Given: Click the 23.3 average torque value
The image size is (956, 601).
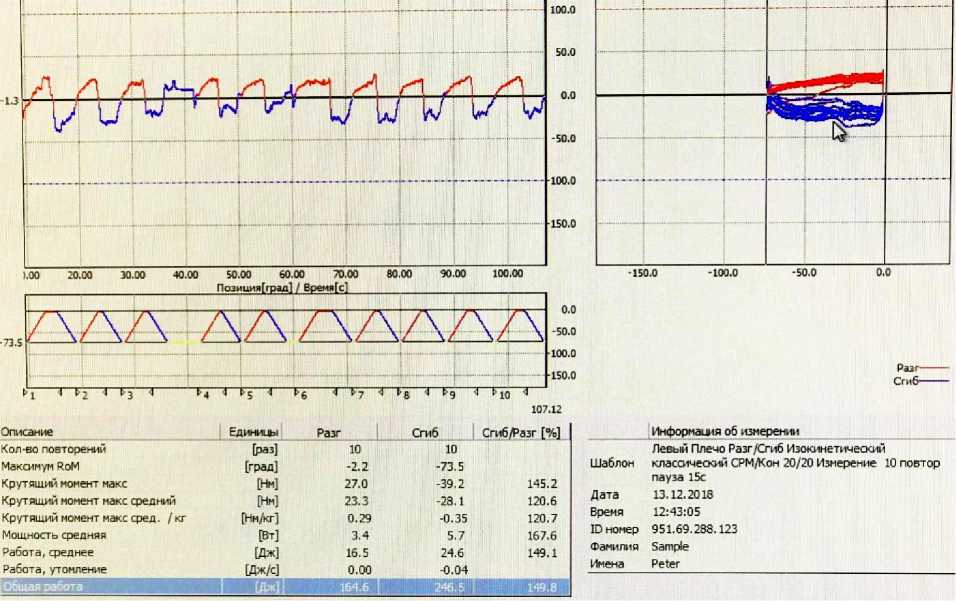Looking at the screenshot, I should (x=356, y=501).
